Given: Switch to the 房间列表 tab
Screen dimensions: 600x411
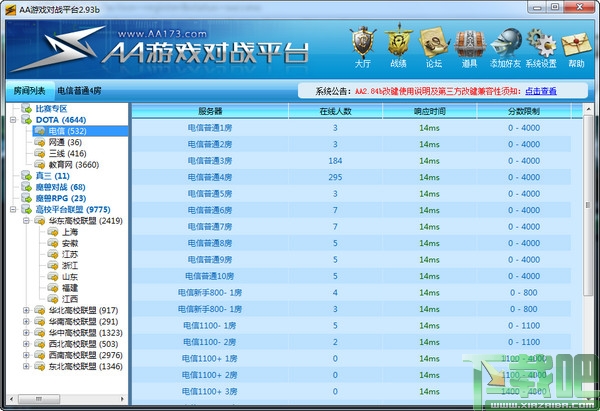Looking at the screenshot, I should point(29,90).
